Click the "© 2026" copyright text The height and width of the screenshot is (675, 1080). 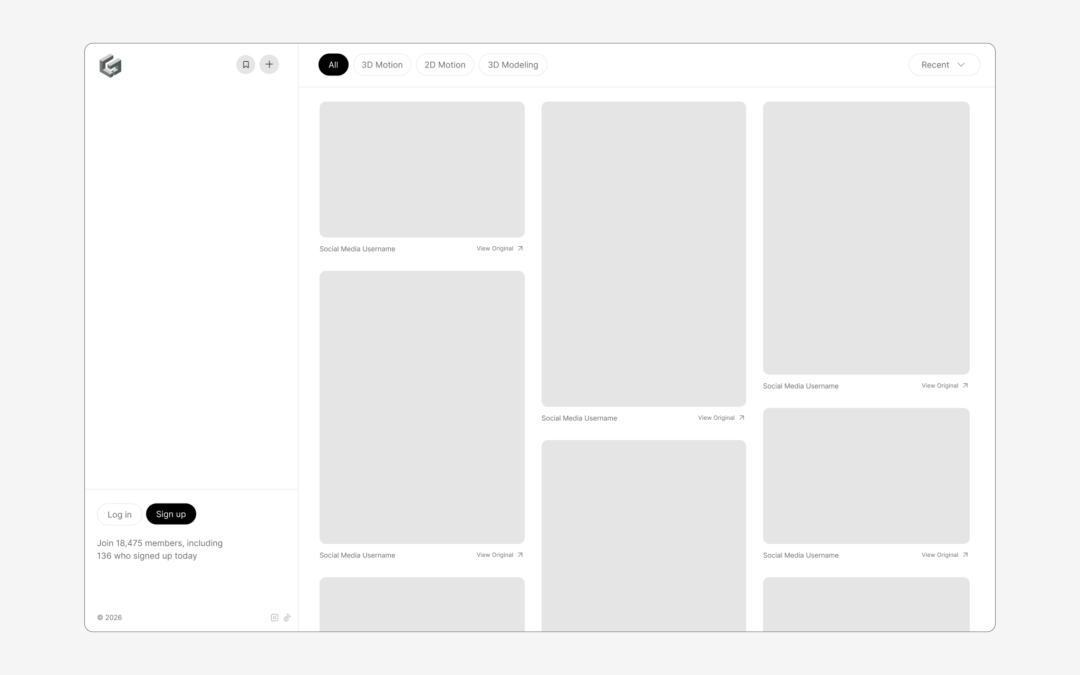coord(110,618)
